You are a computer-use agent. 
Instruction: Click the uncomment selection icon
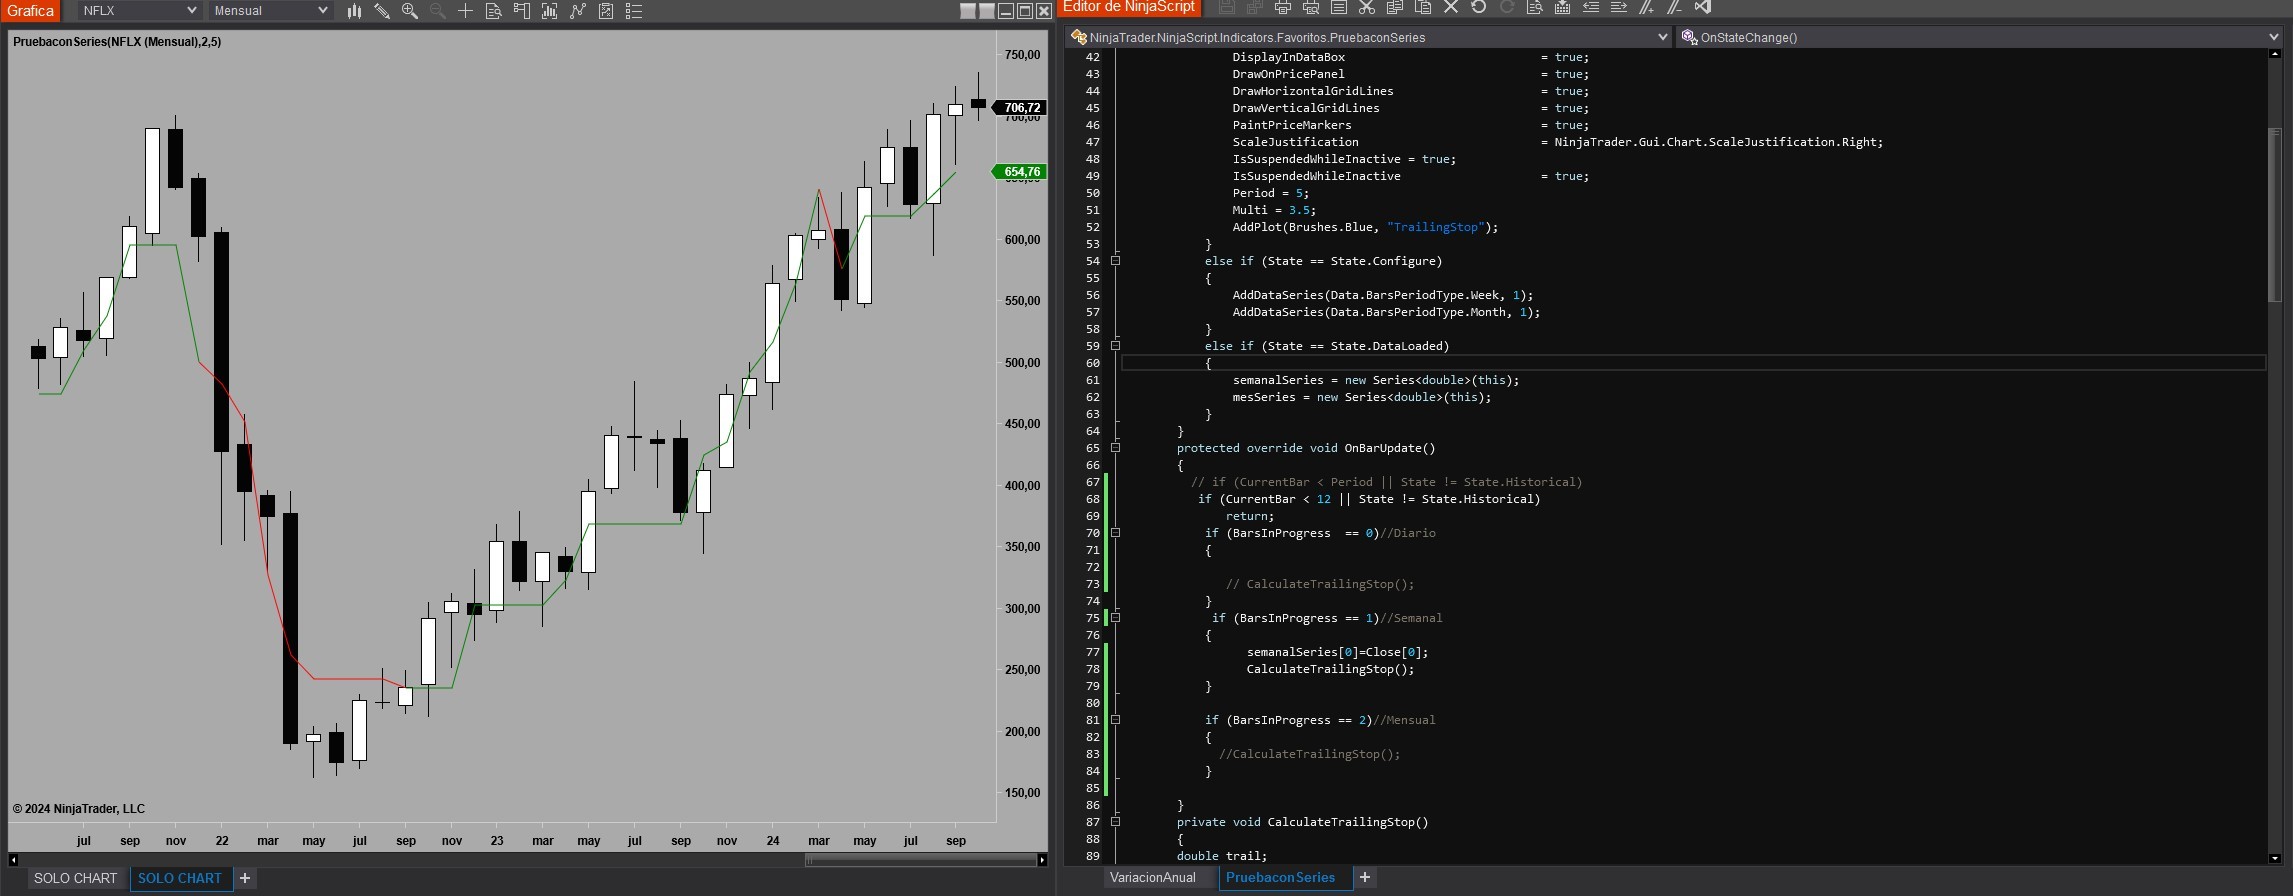coord(1675,7)
